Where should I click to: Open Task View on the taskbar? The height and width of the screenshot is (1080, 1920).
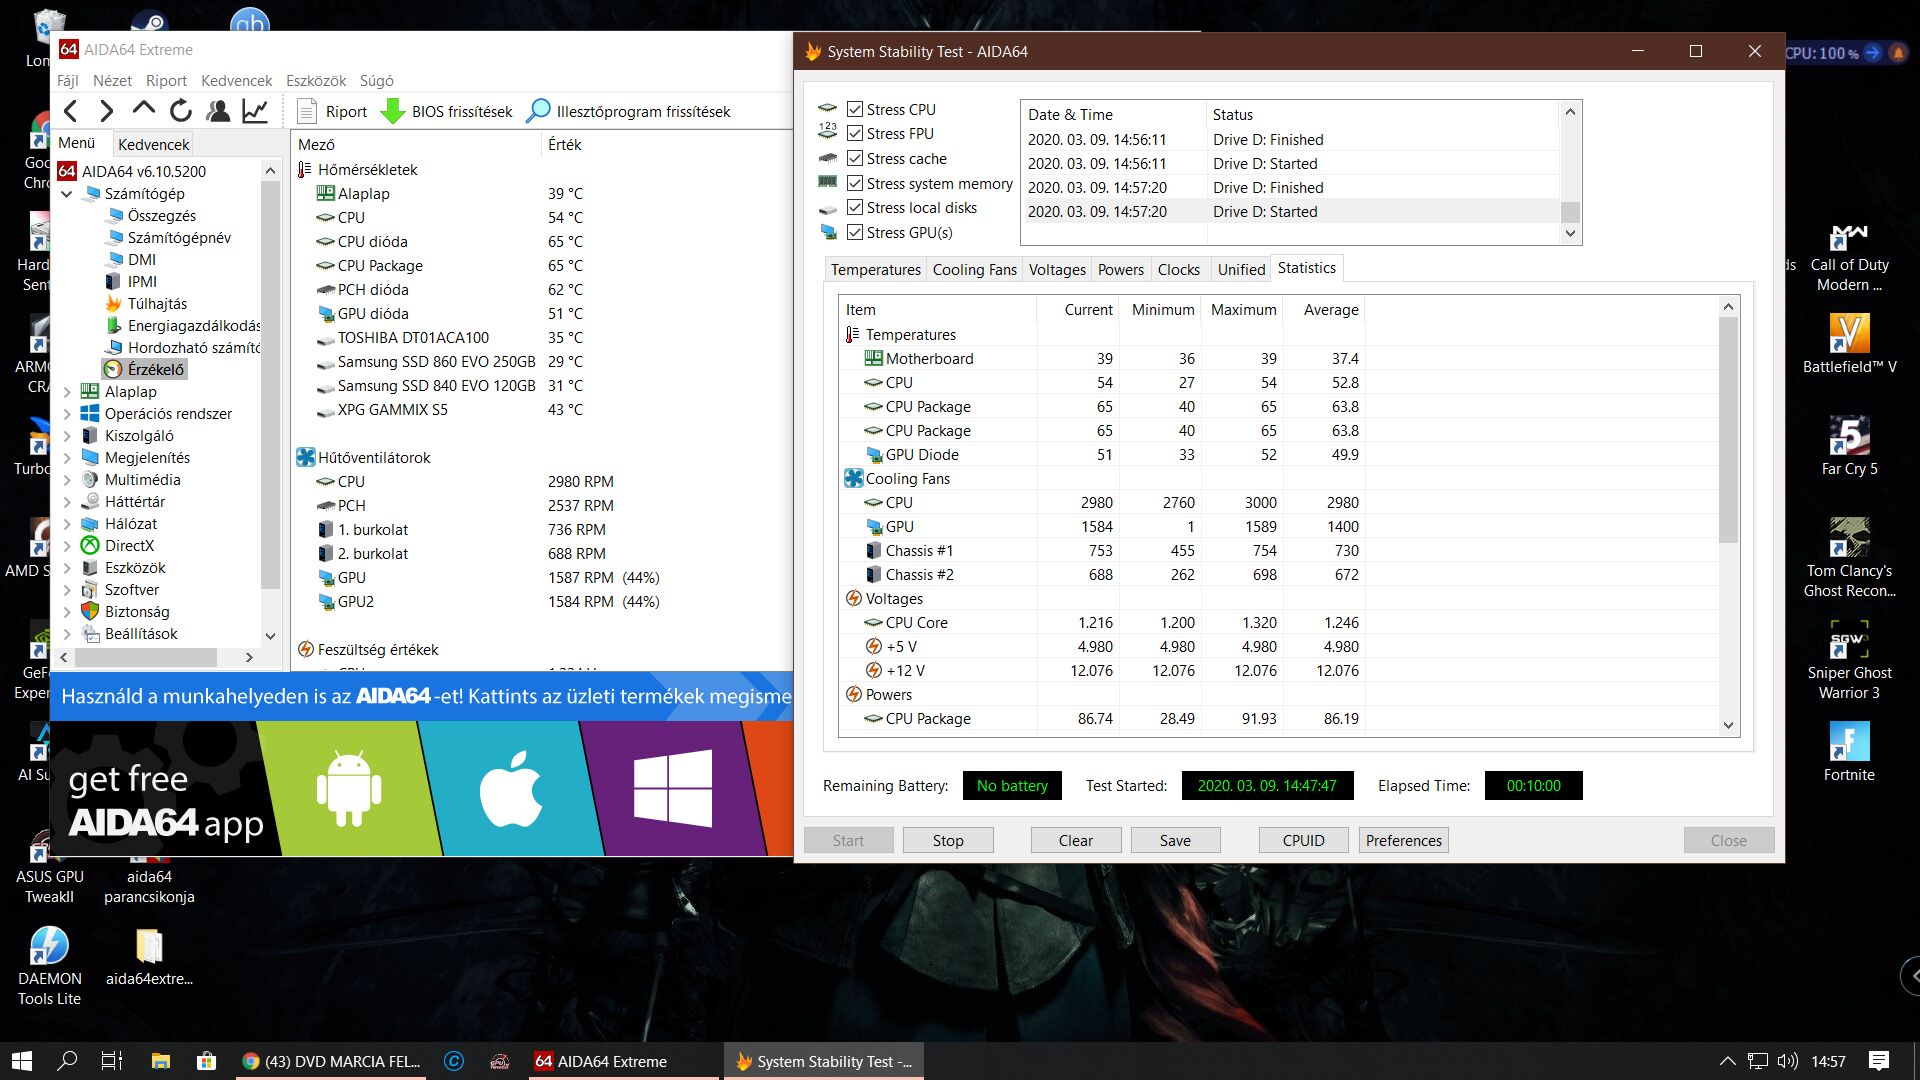coord(112,1061)
